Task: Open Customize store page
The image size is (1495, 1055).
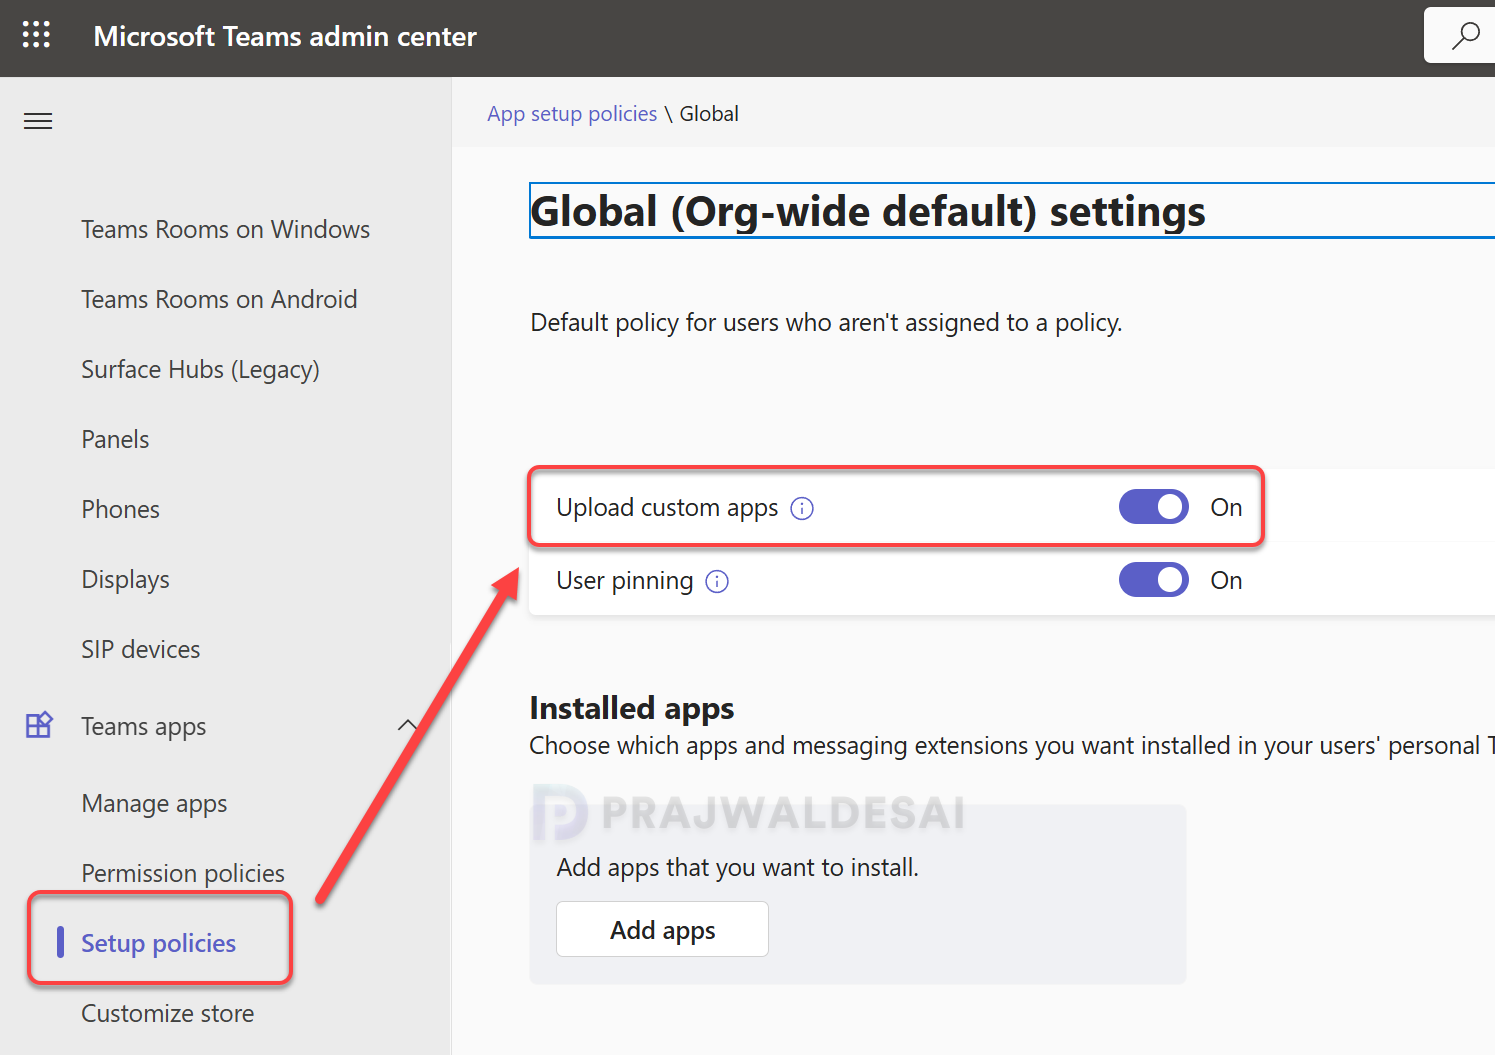Action: coord(167,1013)
